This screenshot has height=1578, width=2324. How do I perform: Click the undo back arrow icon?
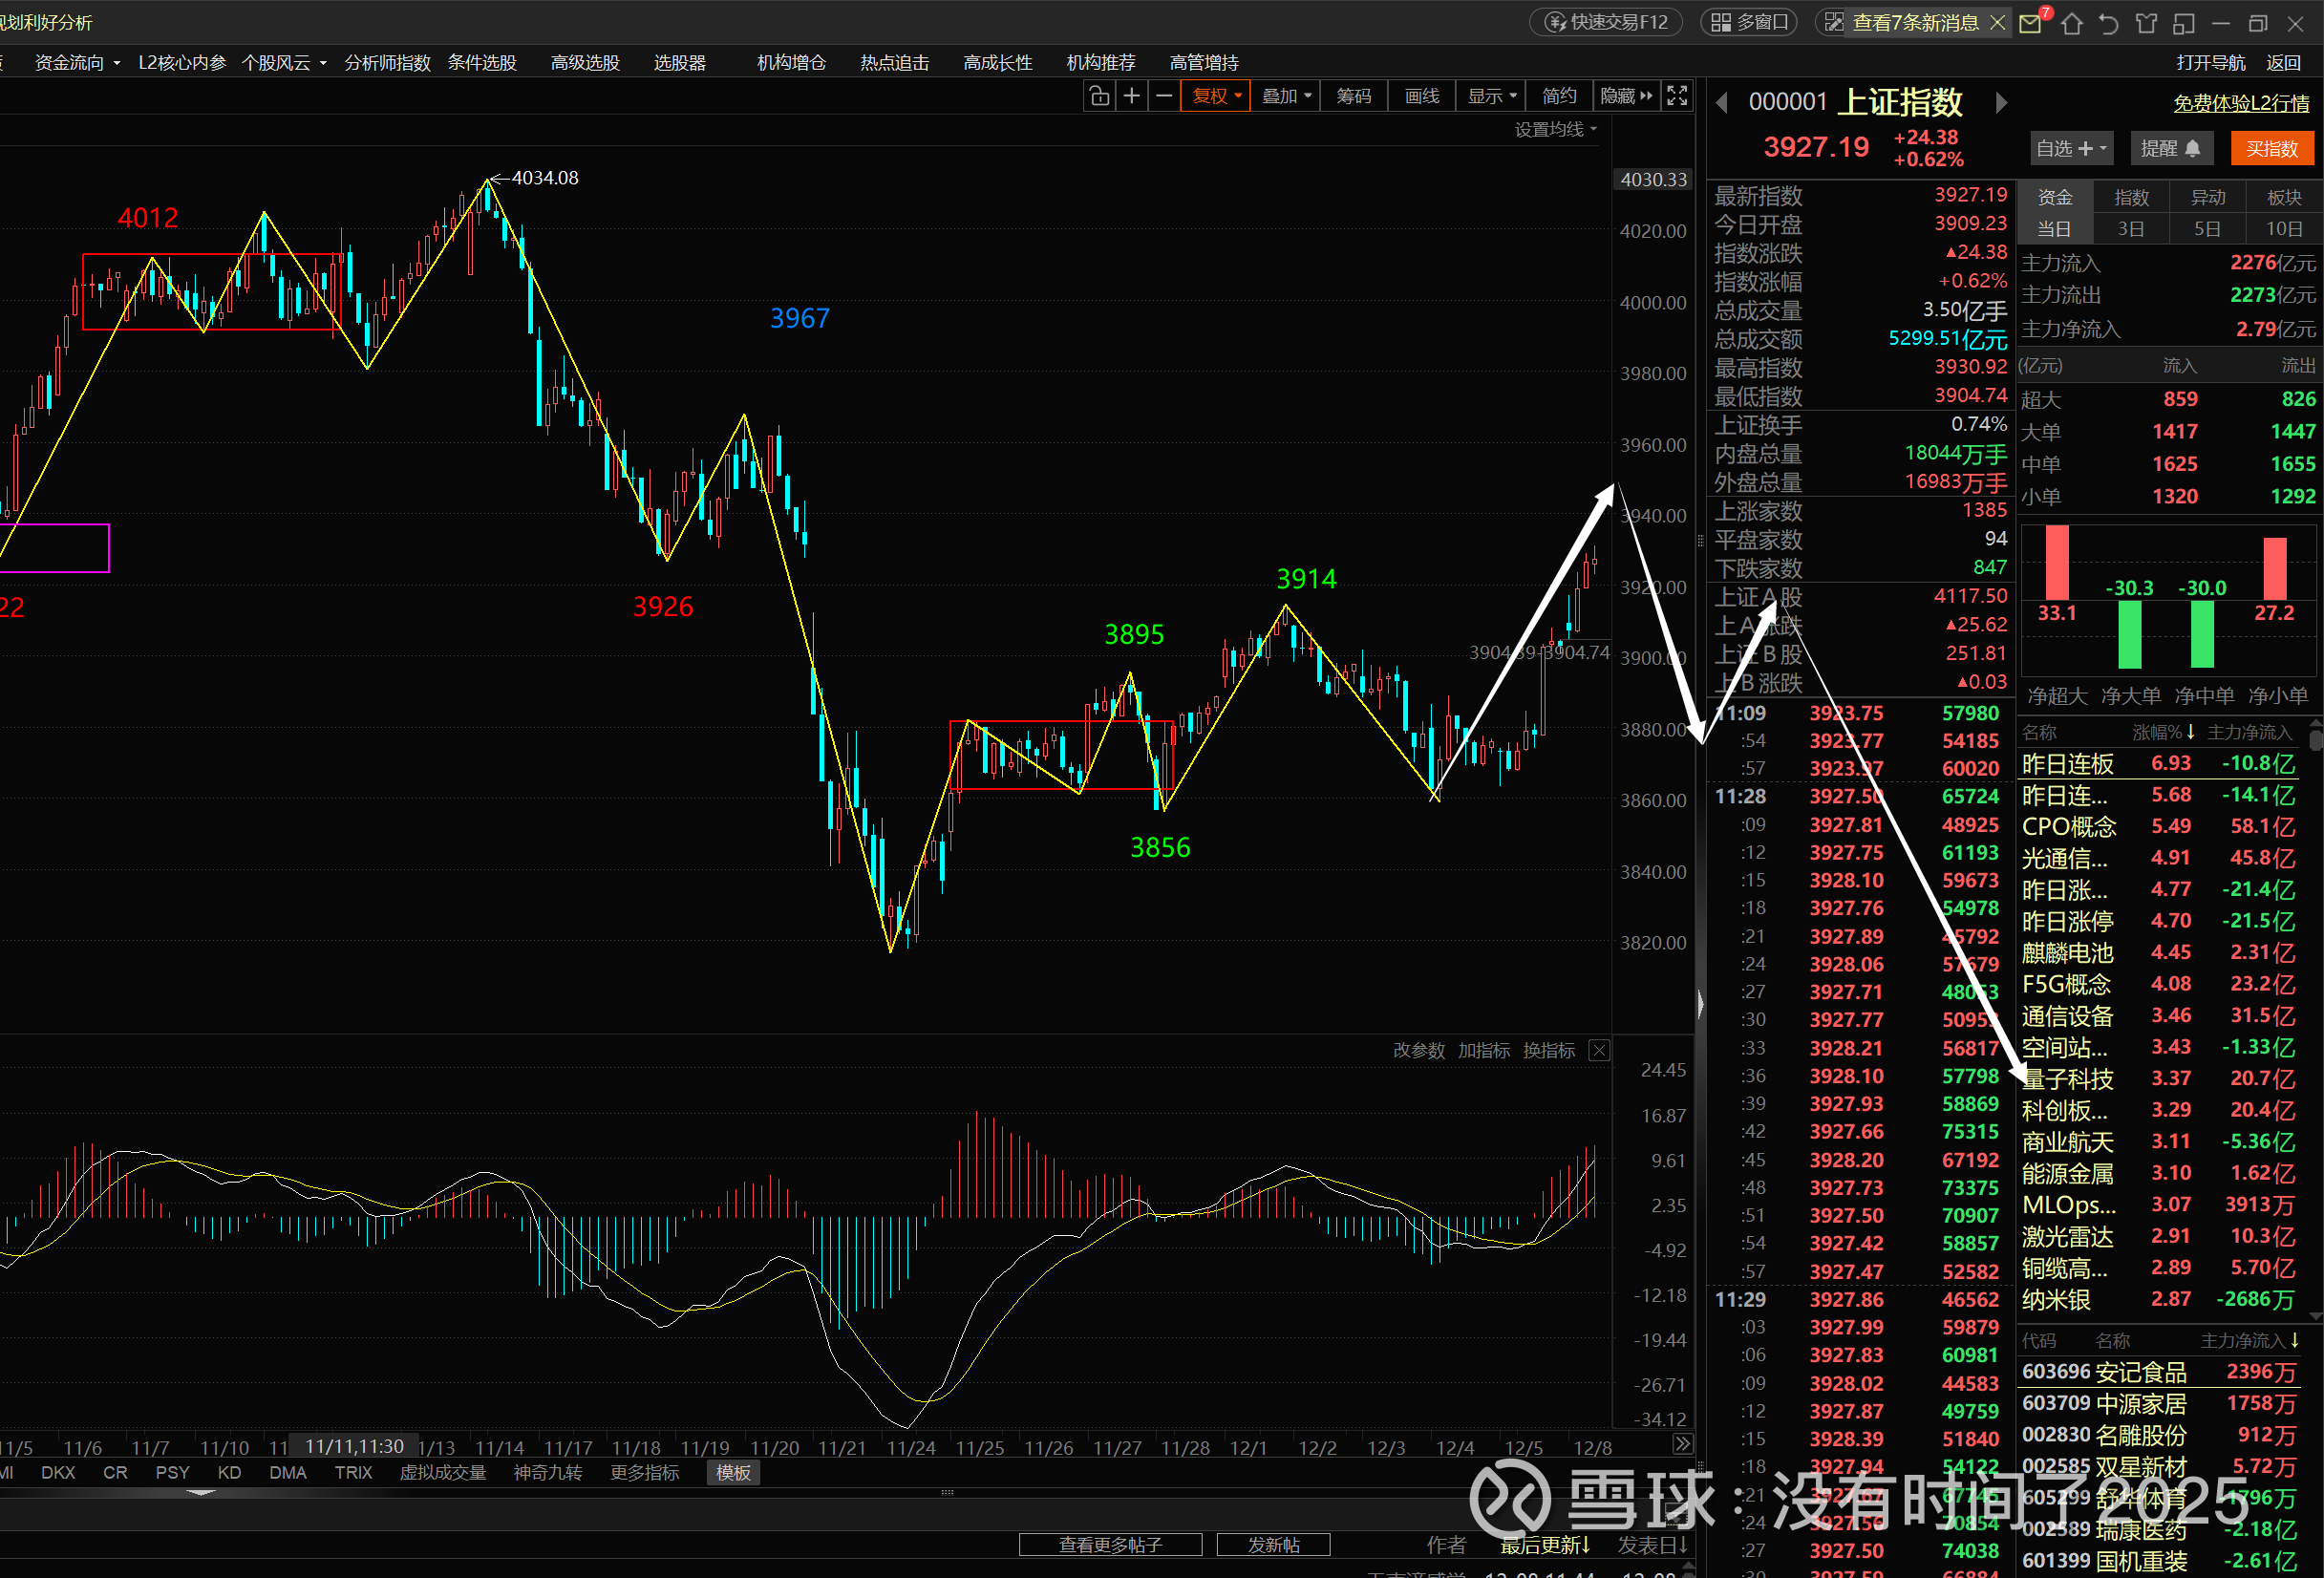(2109, 24)
